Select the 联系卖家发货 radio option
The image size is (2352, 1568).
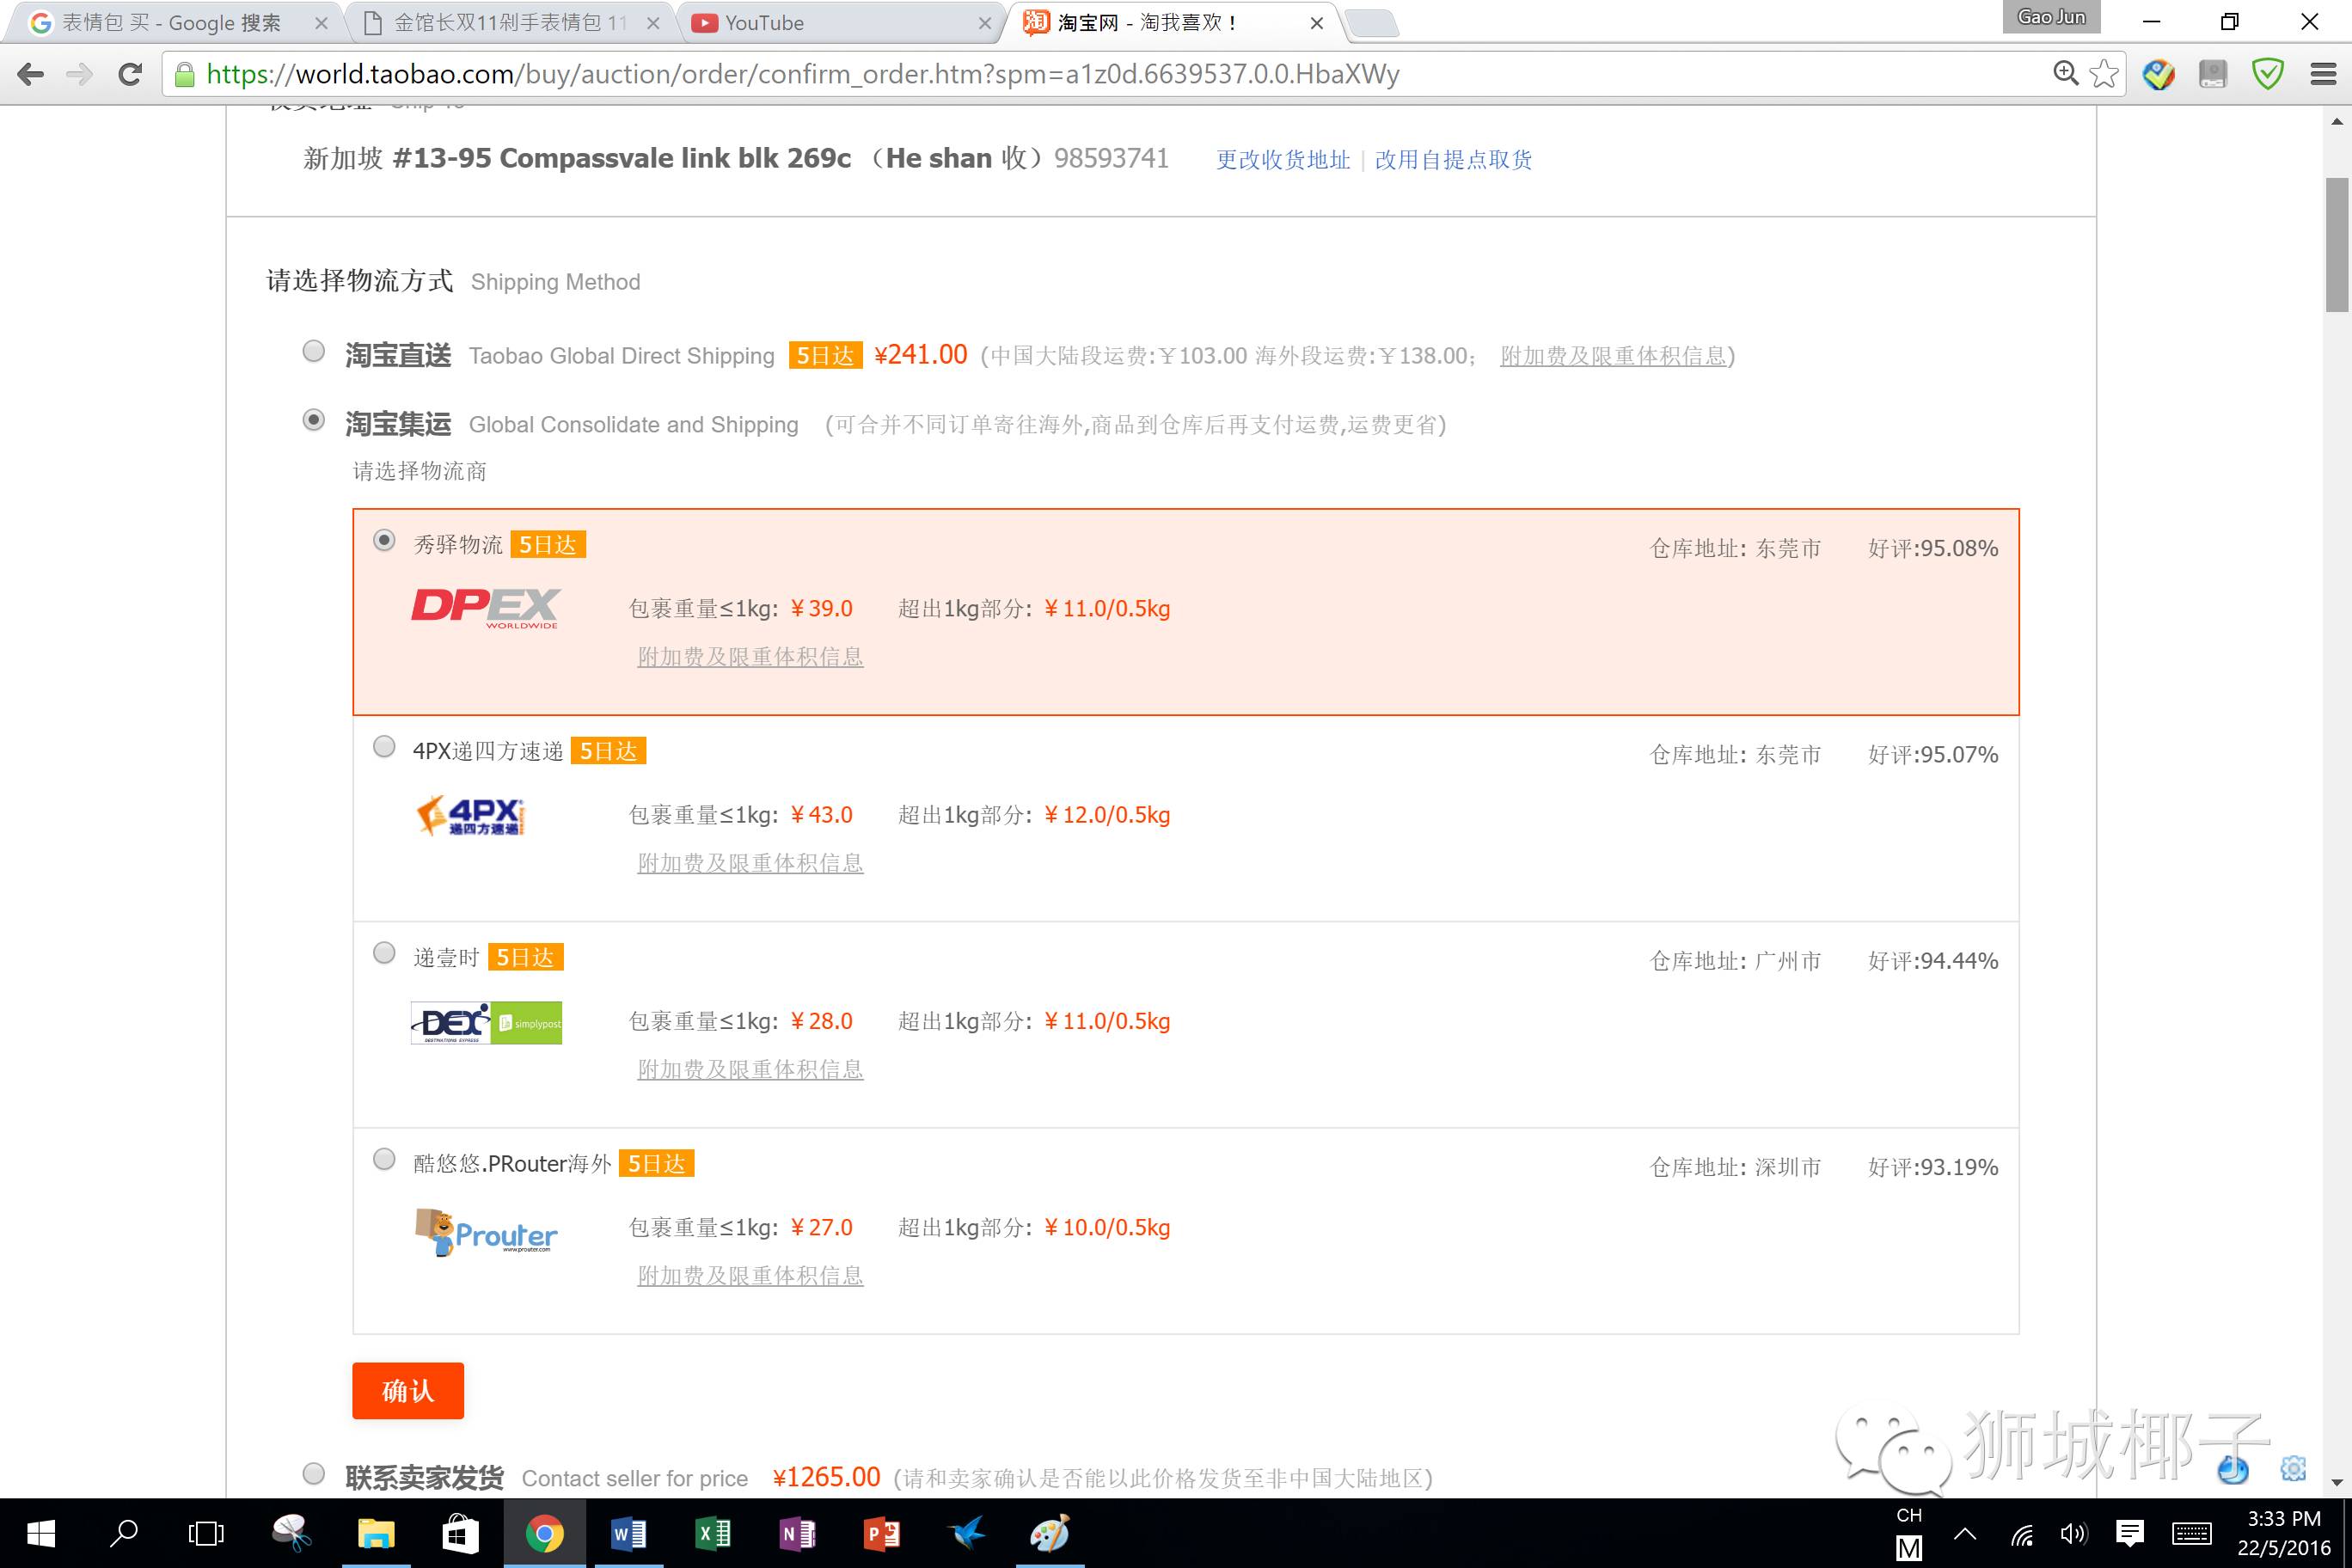coord(314,1474)
